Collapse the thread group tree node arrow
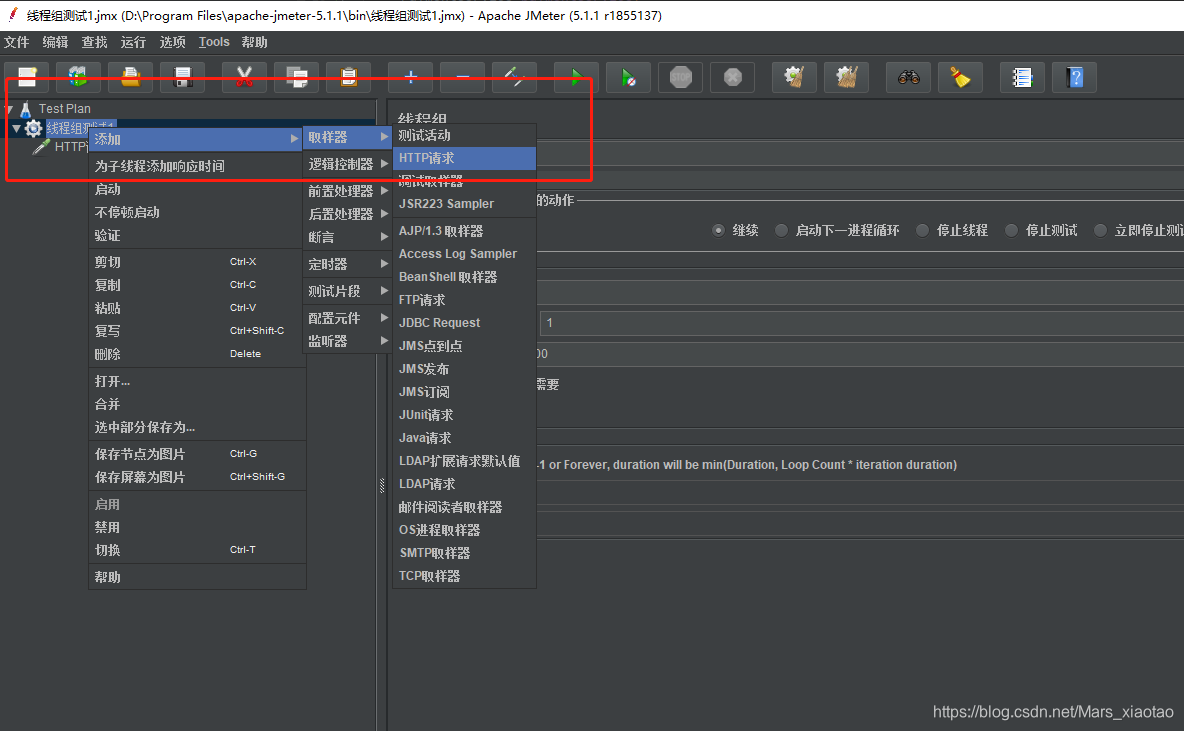Screen dimensions: 1184x731 (16, 128)
